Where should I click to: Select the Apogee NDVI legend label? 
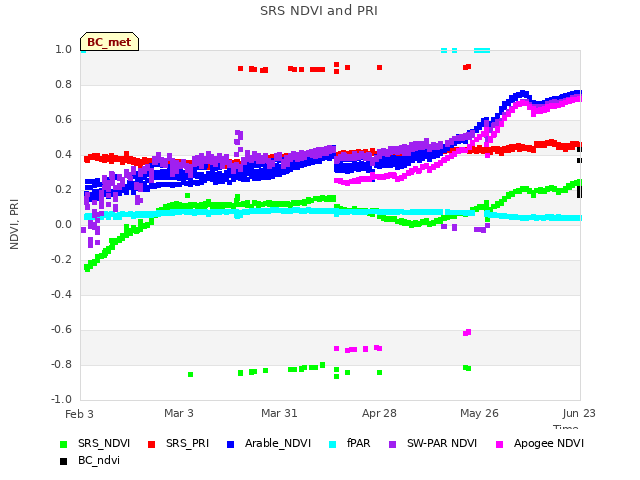[x=549, y=444]
